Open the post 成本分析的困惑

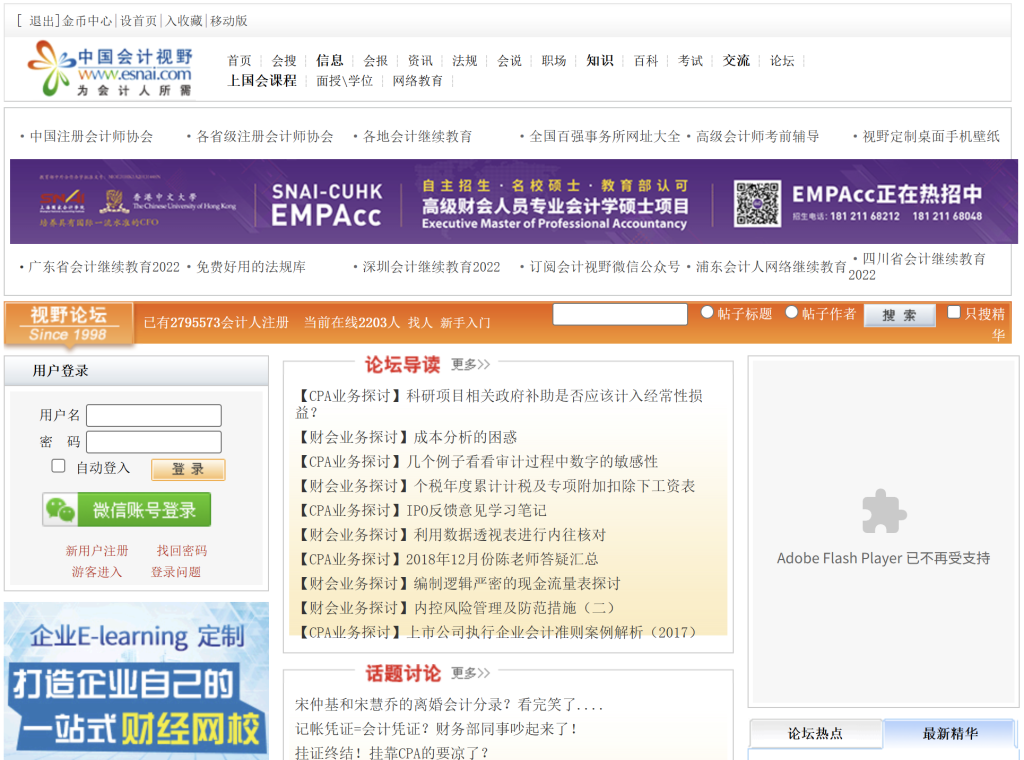point(465,437)
